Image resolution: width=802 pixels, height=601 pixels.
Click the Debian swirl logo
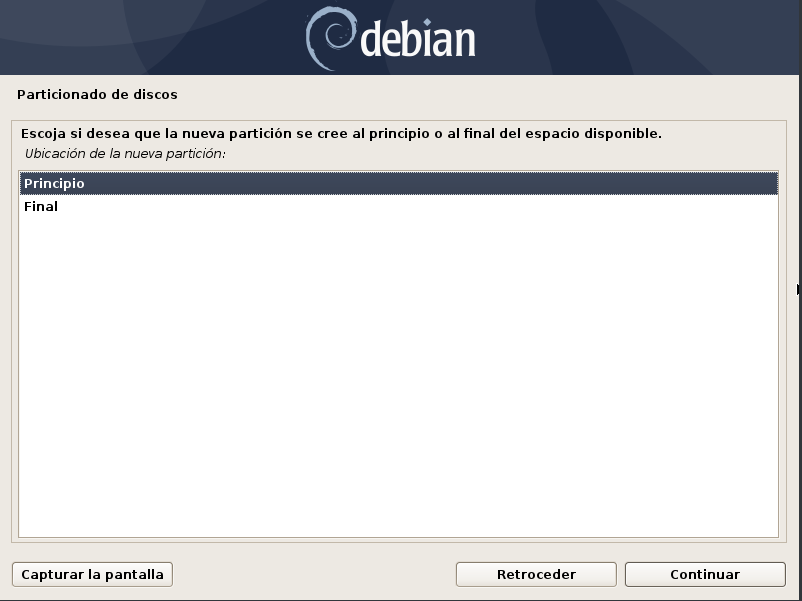click(330, 38)
